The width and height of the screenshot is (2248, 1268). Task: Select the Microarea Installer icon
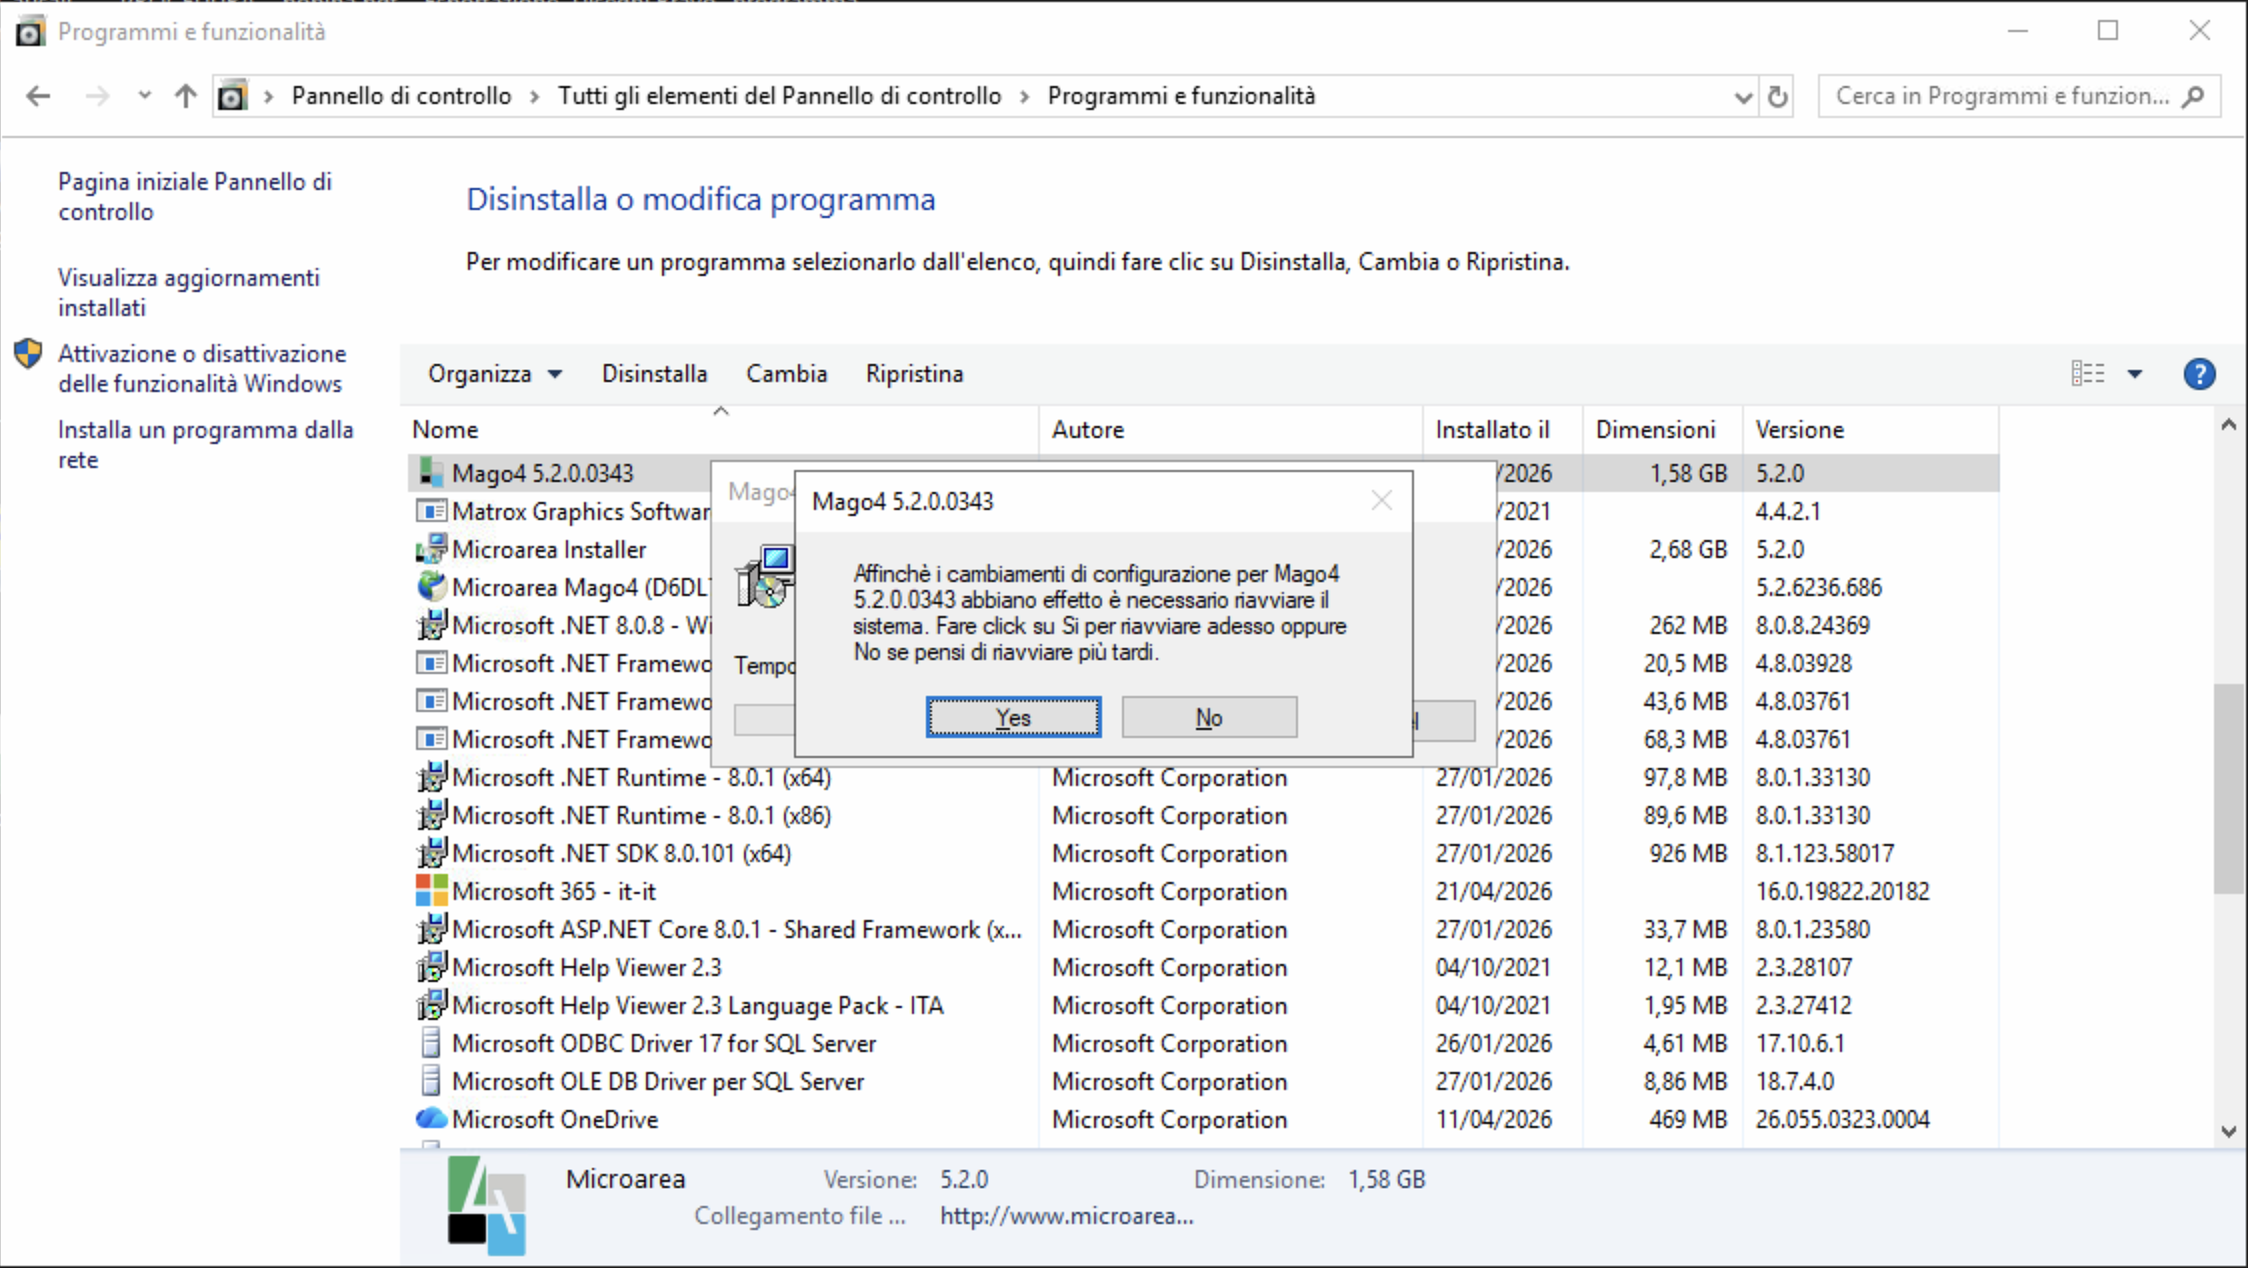tap(431, 549)
